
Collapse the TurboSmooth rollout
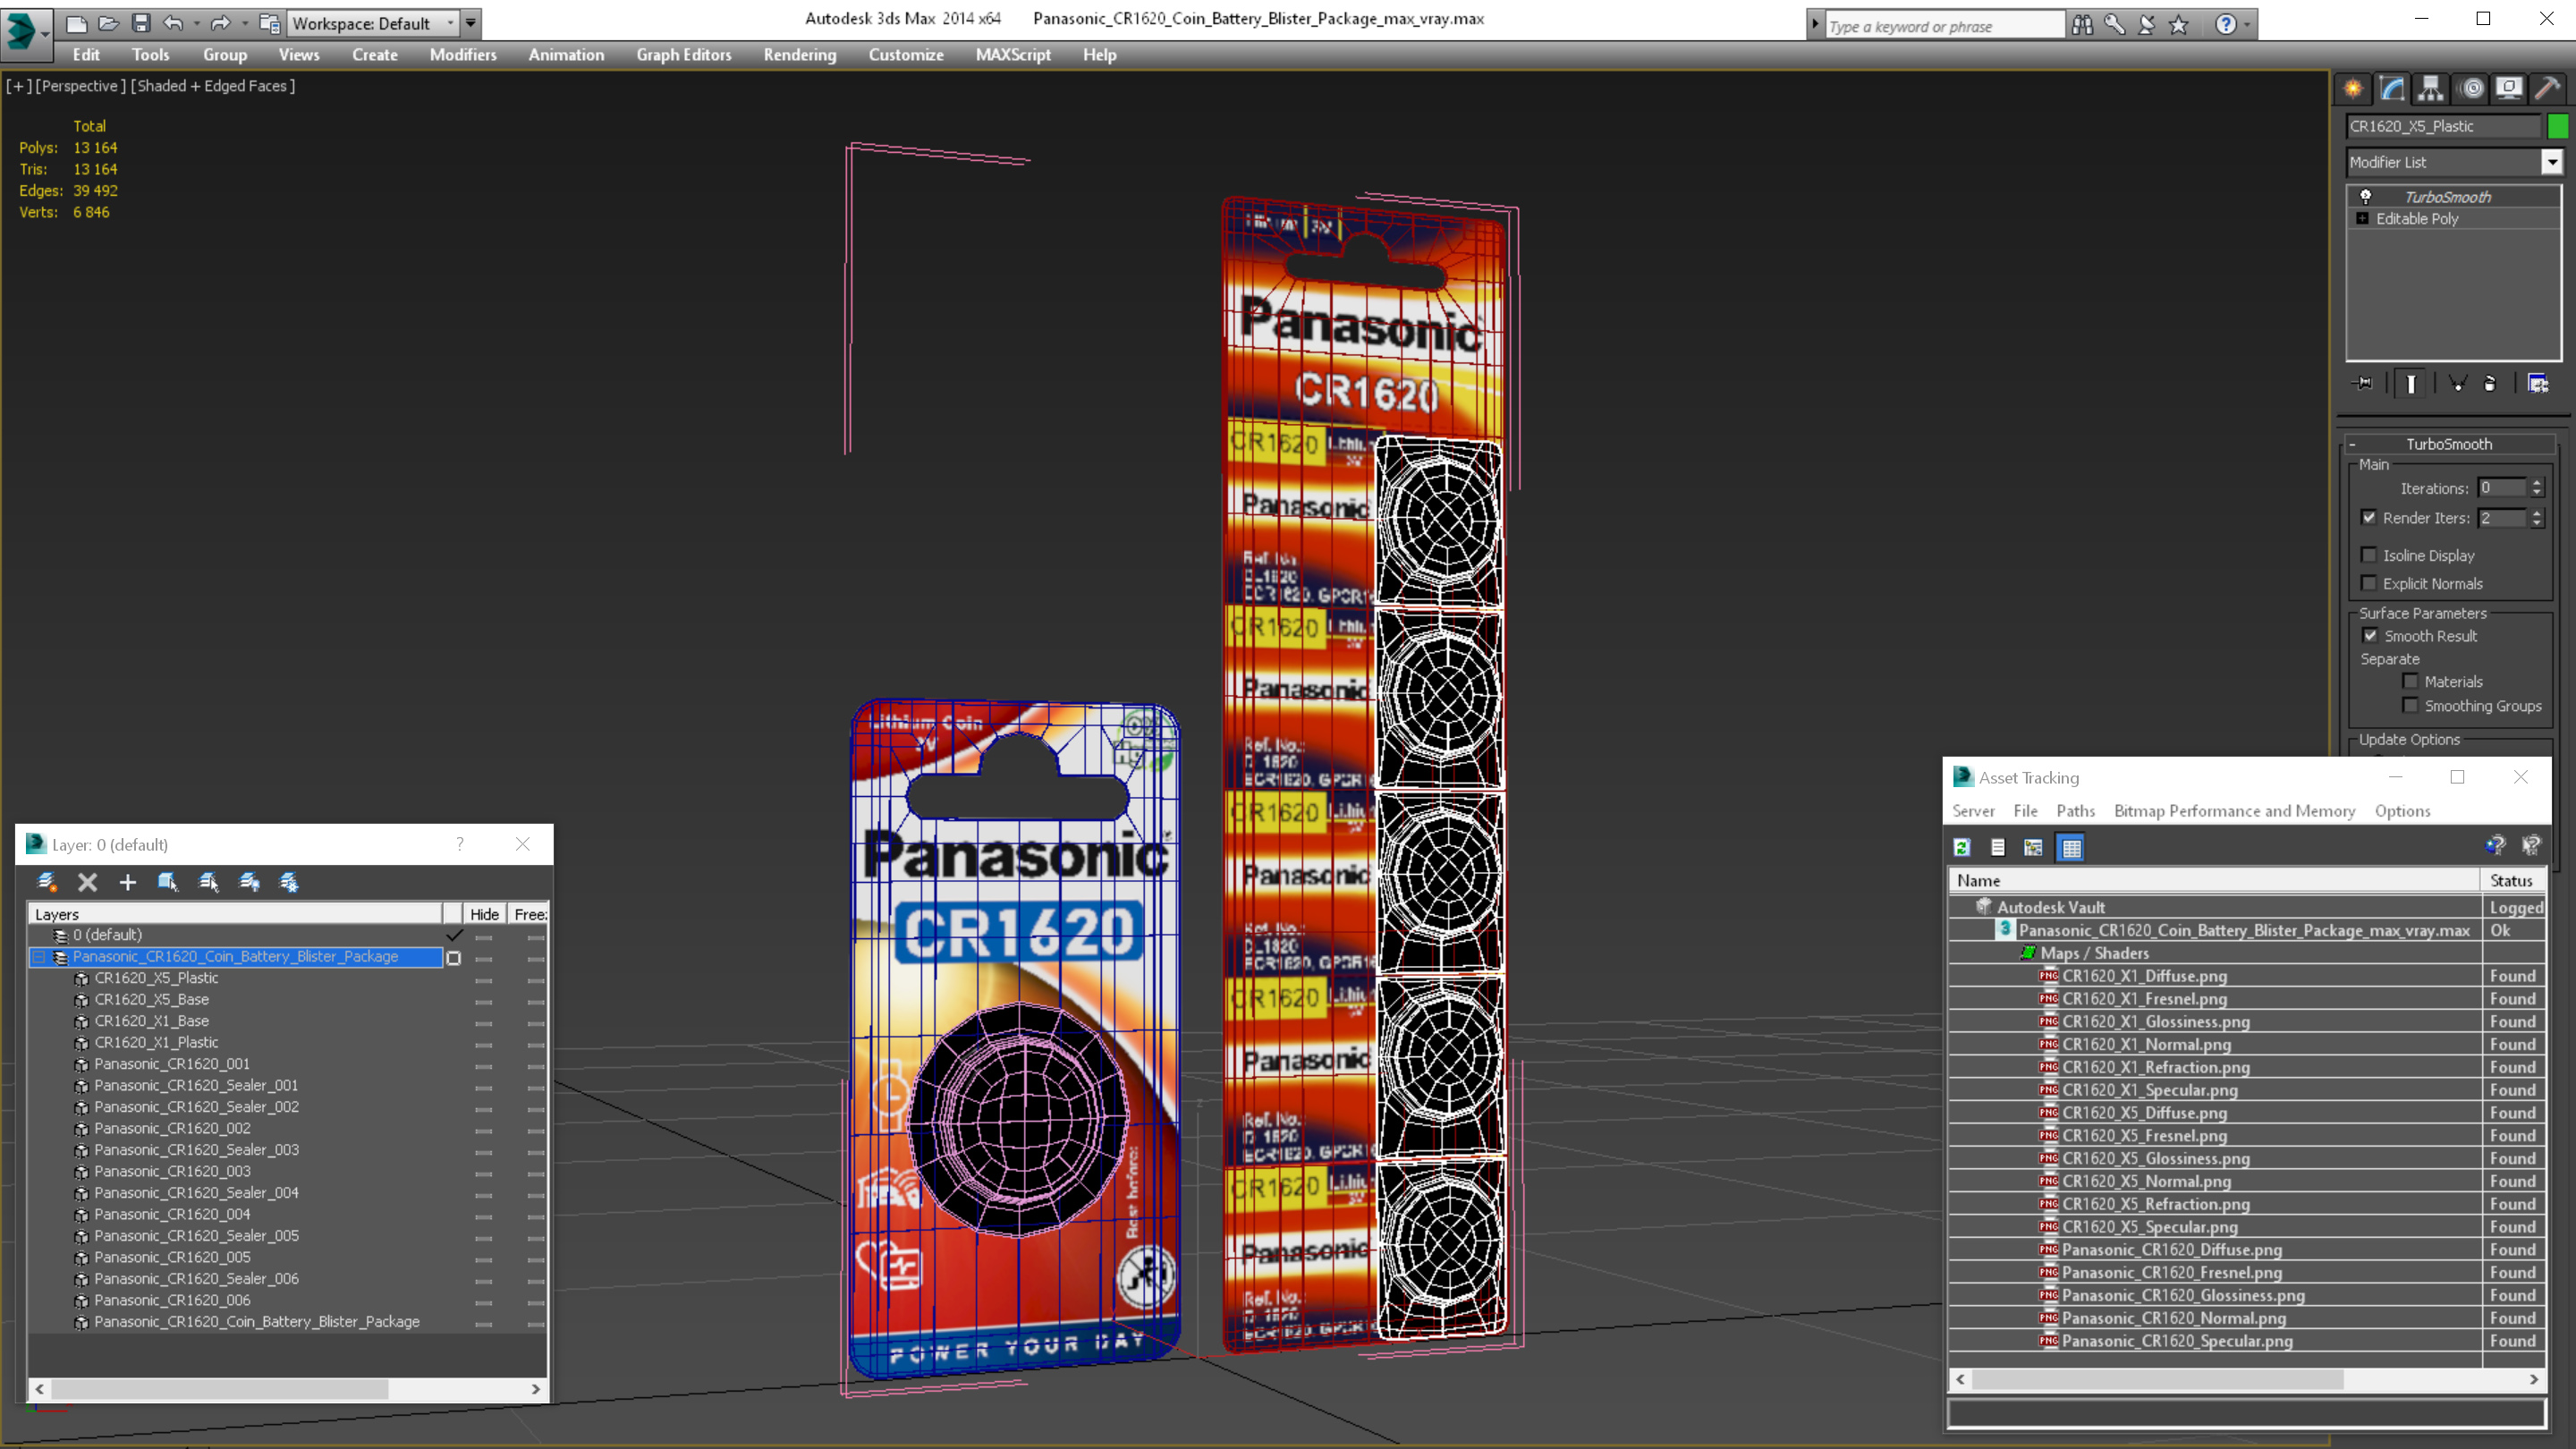click(x=2352, y=444)
